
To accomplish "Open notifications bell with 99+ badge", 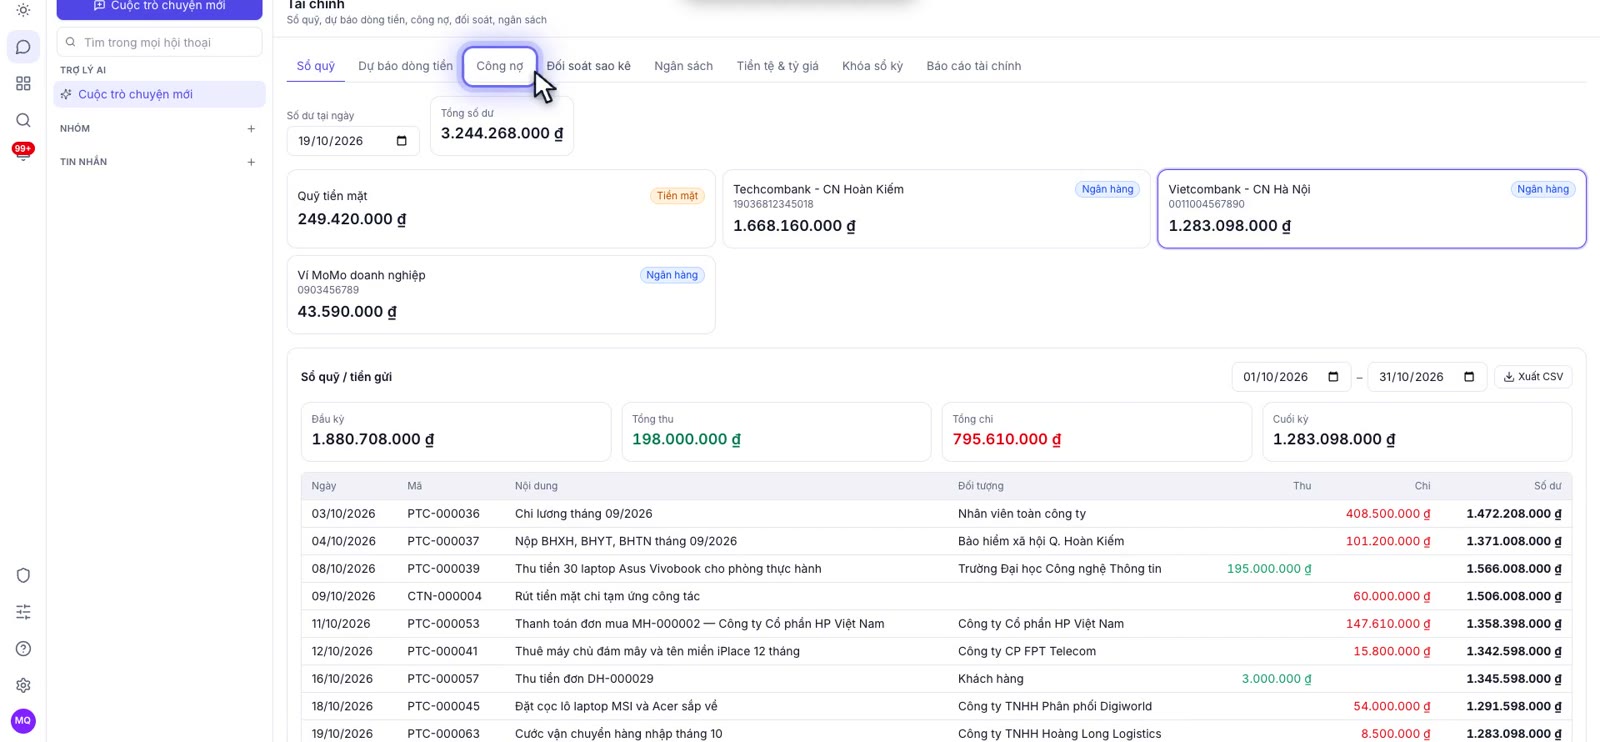I will coord(23,152).
